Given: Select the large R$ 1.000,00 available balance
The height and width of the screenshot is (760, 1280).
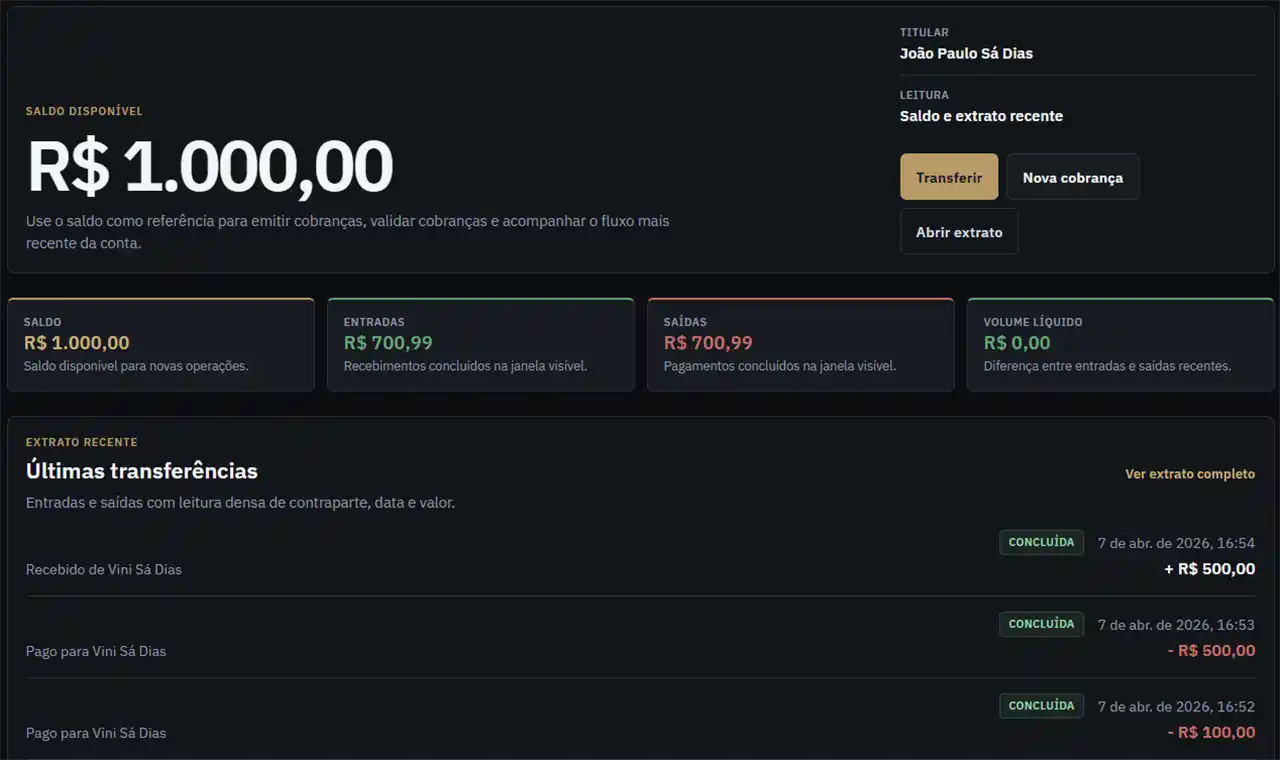Looking at the screenshot, I should tap(209, 166).
